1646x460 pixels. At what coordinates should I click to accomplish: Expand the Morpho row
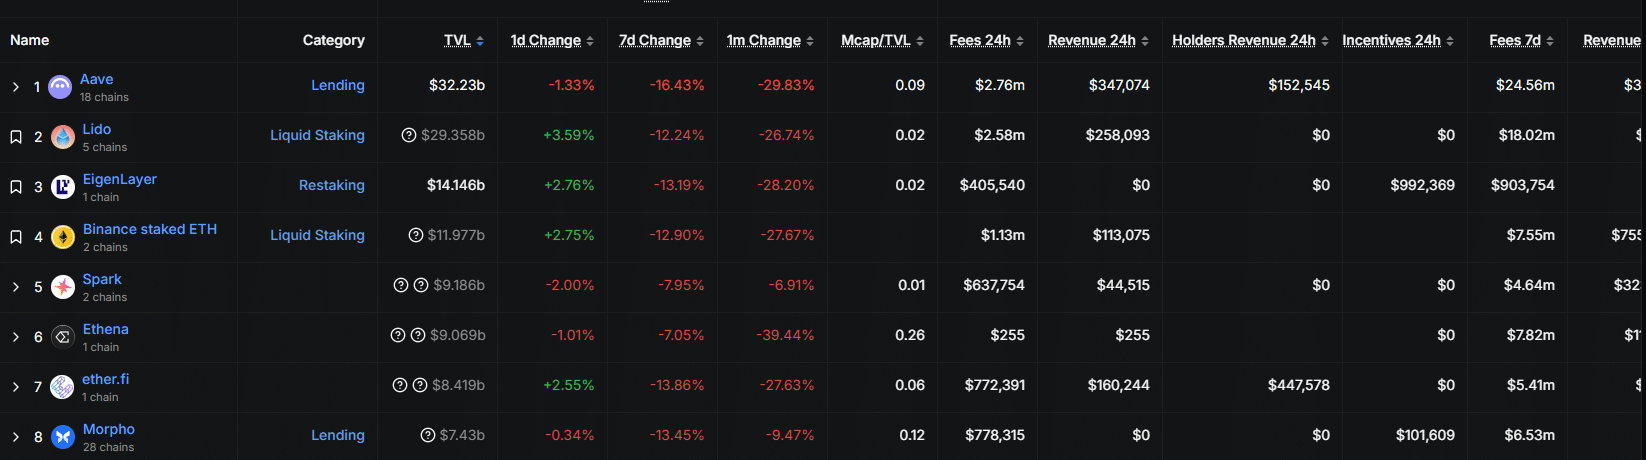pyautogui.click(x=16, y=437)
